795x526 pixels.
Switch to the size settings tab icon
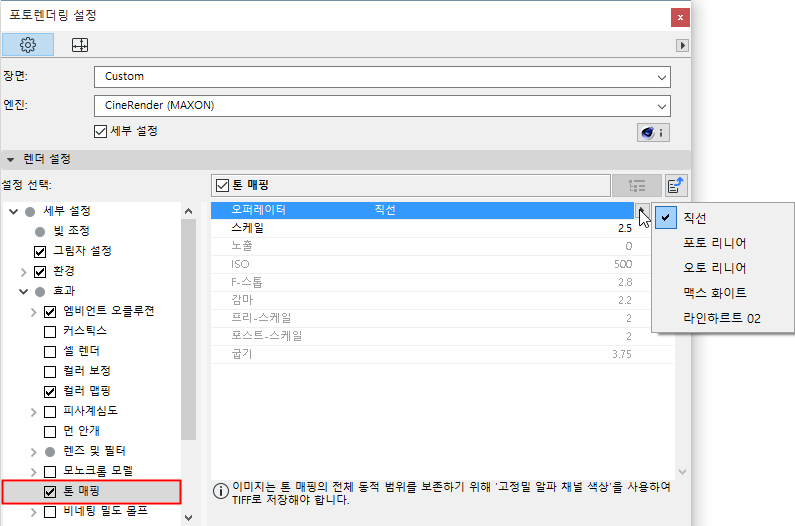point(80,45)
